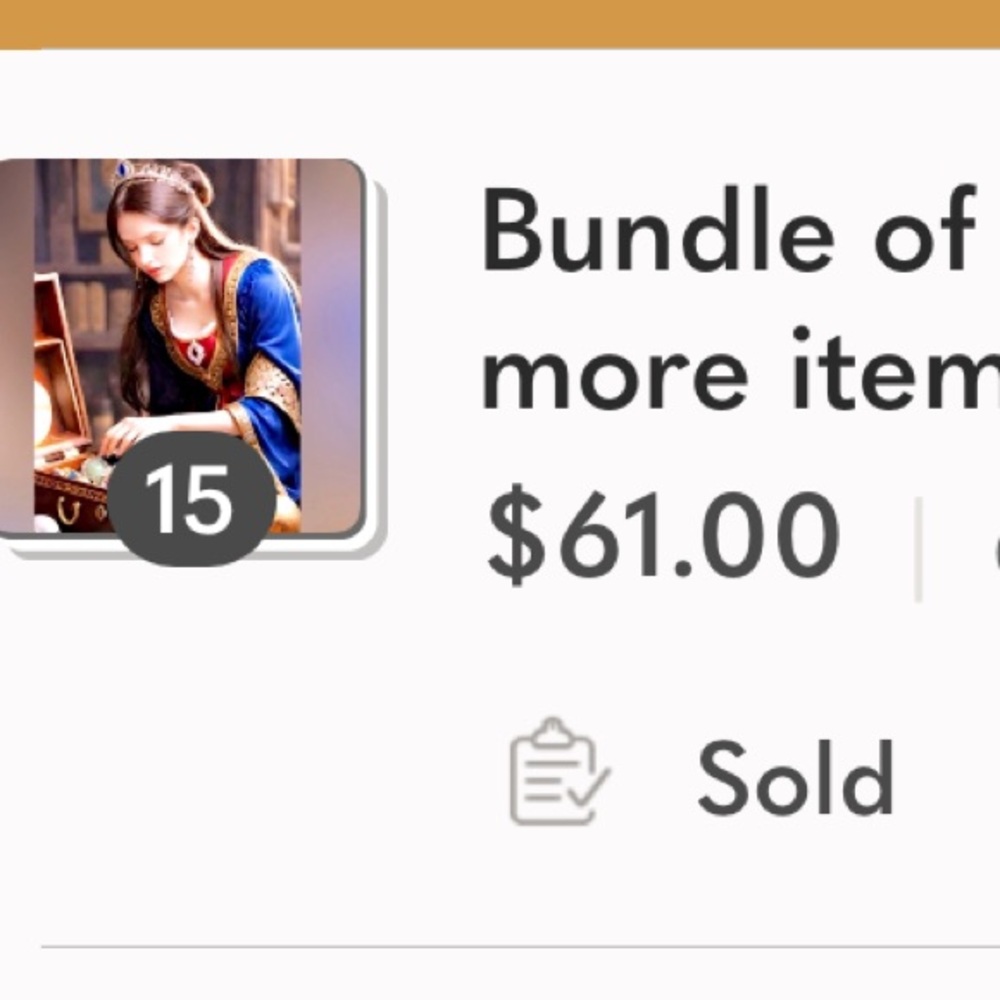Click the $61.00 price
The image size is (1000, 1000).
[662, 535]
